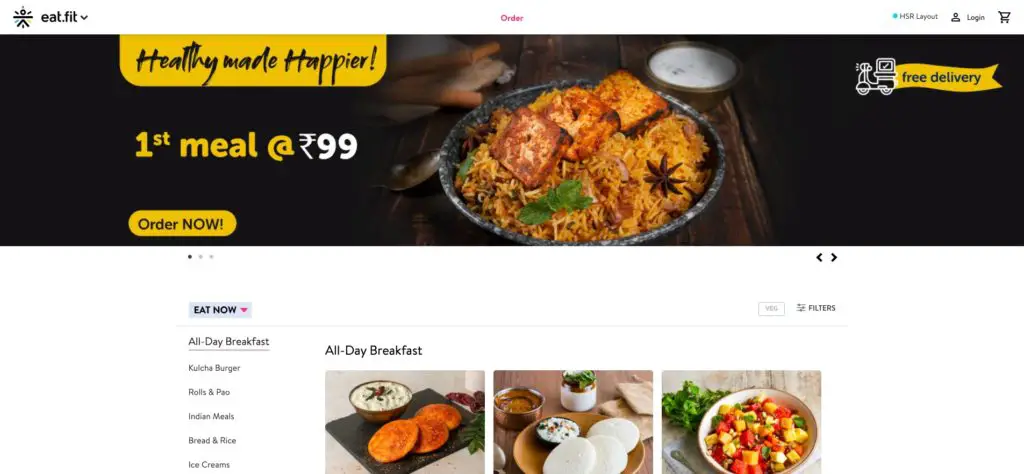
Task: Open the Rolls & Pao category
Action: 209,392
